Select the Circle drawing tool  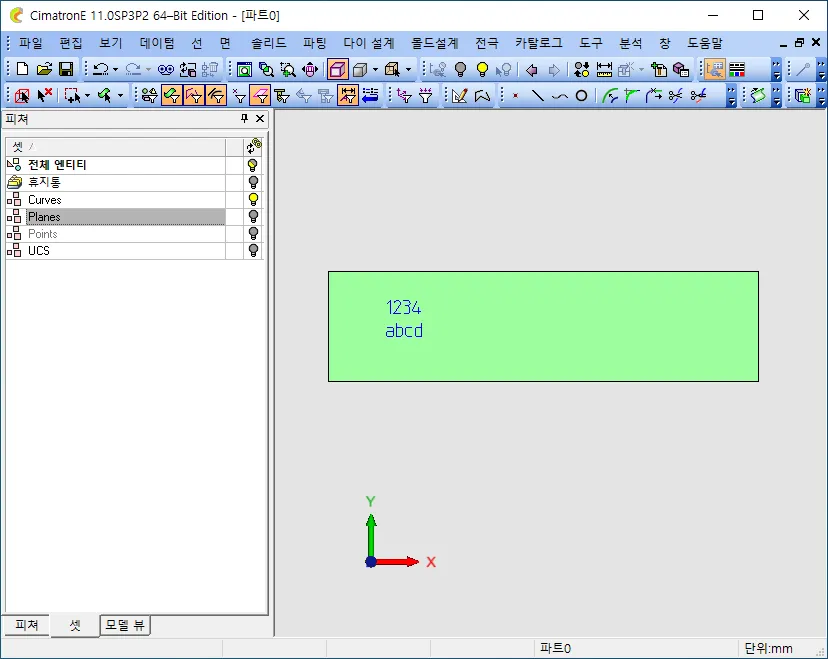click(x=581, y=96)
